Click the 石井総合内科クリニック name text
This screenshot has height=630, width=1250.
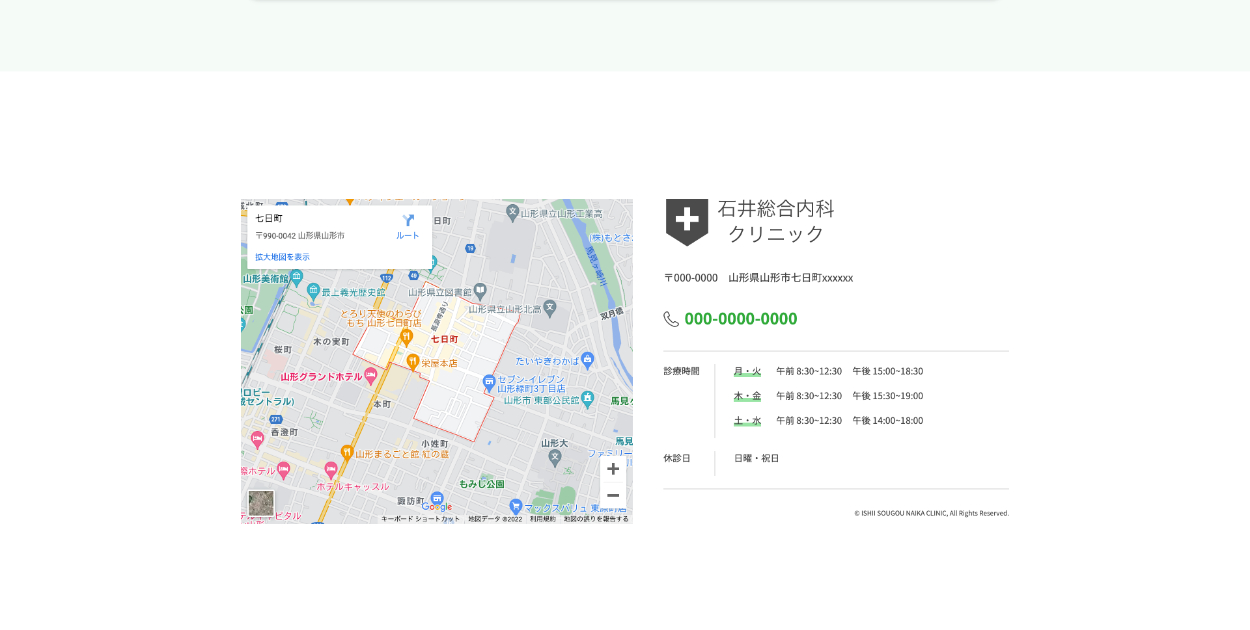point(775,221)
